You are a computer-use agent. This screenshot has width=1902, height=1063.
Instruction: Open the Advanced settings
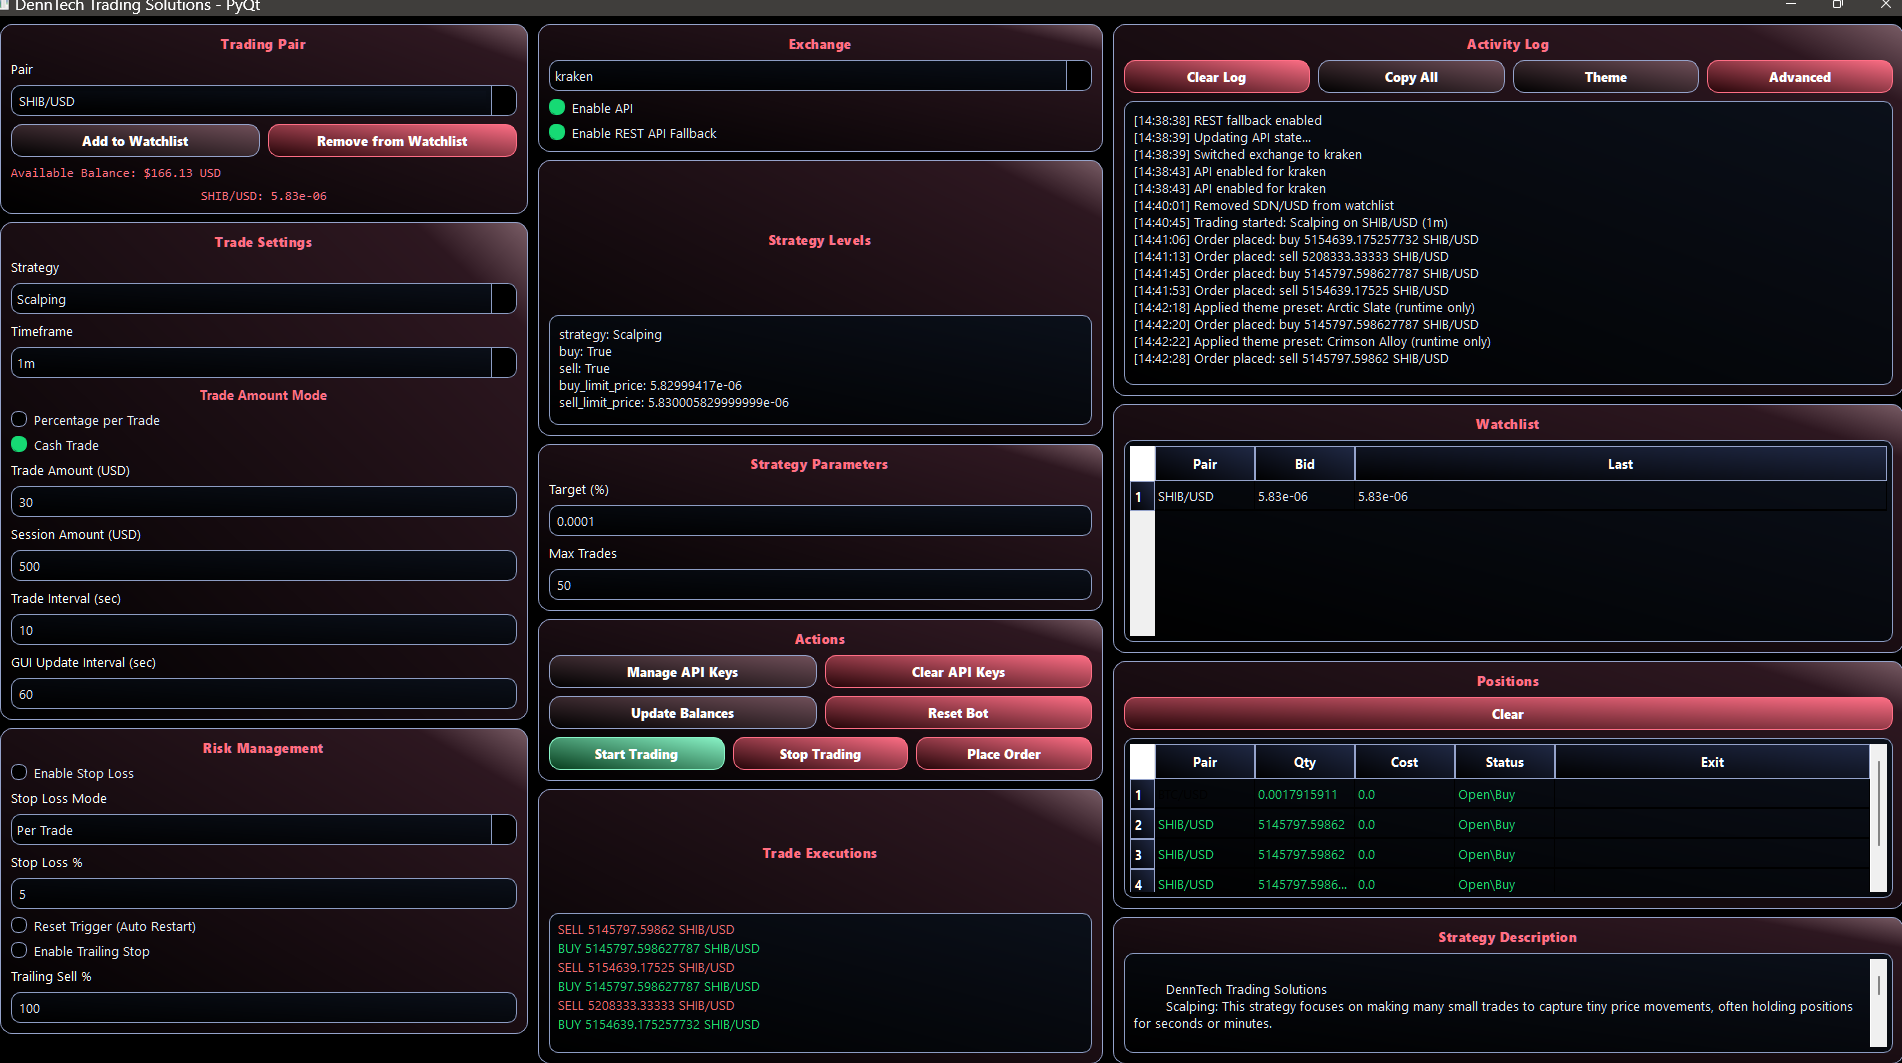[1799, 76]
